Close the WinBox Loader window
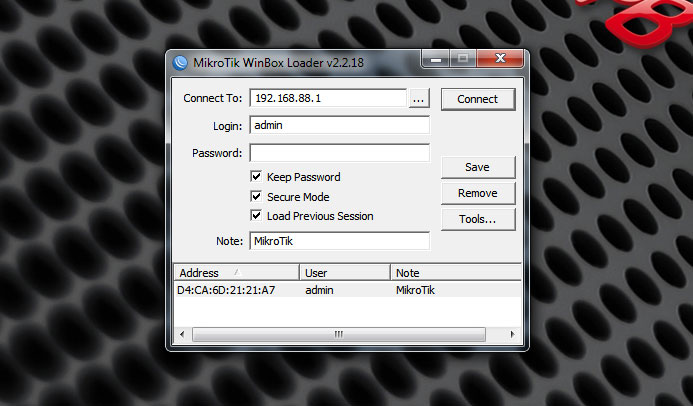The image size is (693, 406). click(499, 60)
